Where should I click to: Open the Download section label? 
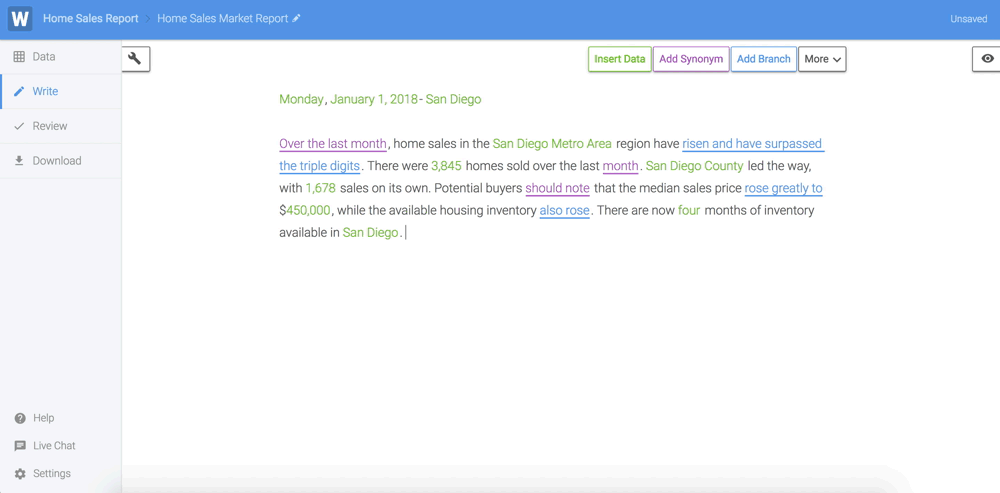coord(57,161)
